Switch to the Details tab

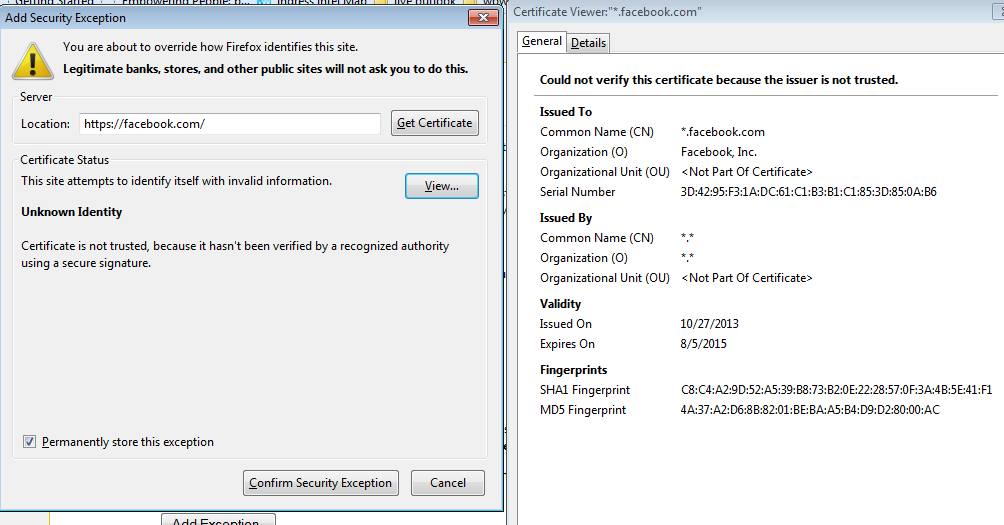(588, 43)
